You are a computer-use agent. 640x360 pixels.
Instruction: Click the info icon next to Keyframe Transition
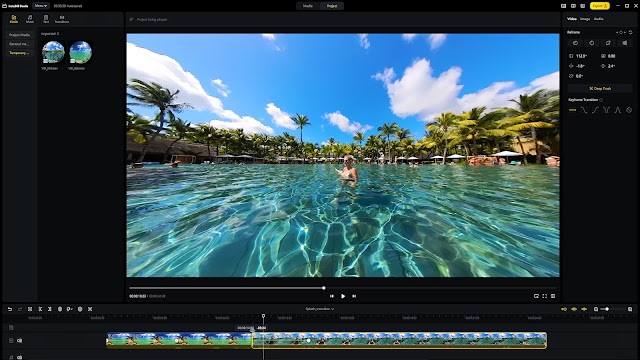[x=601, y=100]
